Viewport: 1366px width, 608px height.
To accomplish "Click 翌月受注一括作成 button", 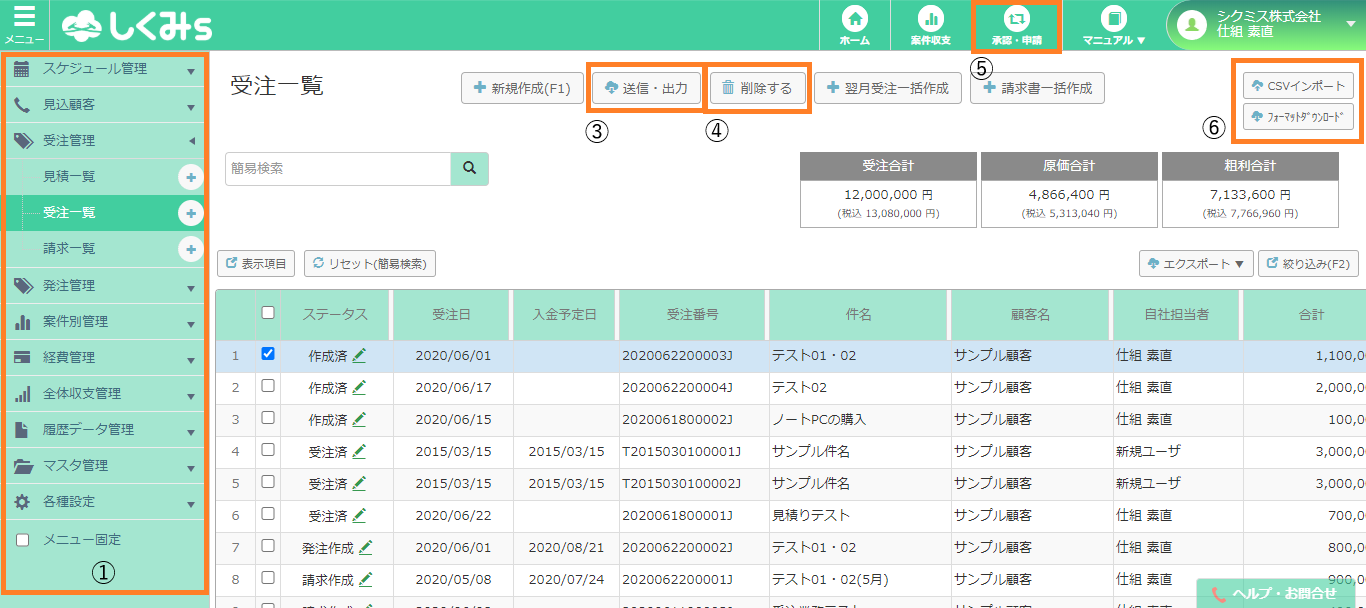I will tap(888, 88).
